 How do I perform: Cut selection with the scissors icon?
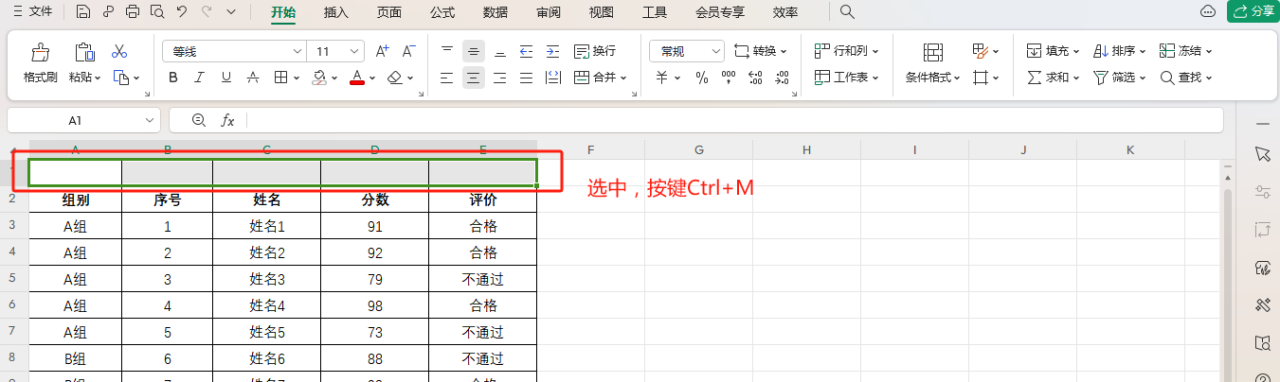[x=119, y=50]
